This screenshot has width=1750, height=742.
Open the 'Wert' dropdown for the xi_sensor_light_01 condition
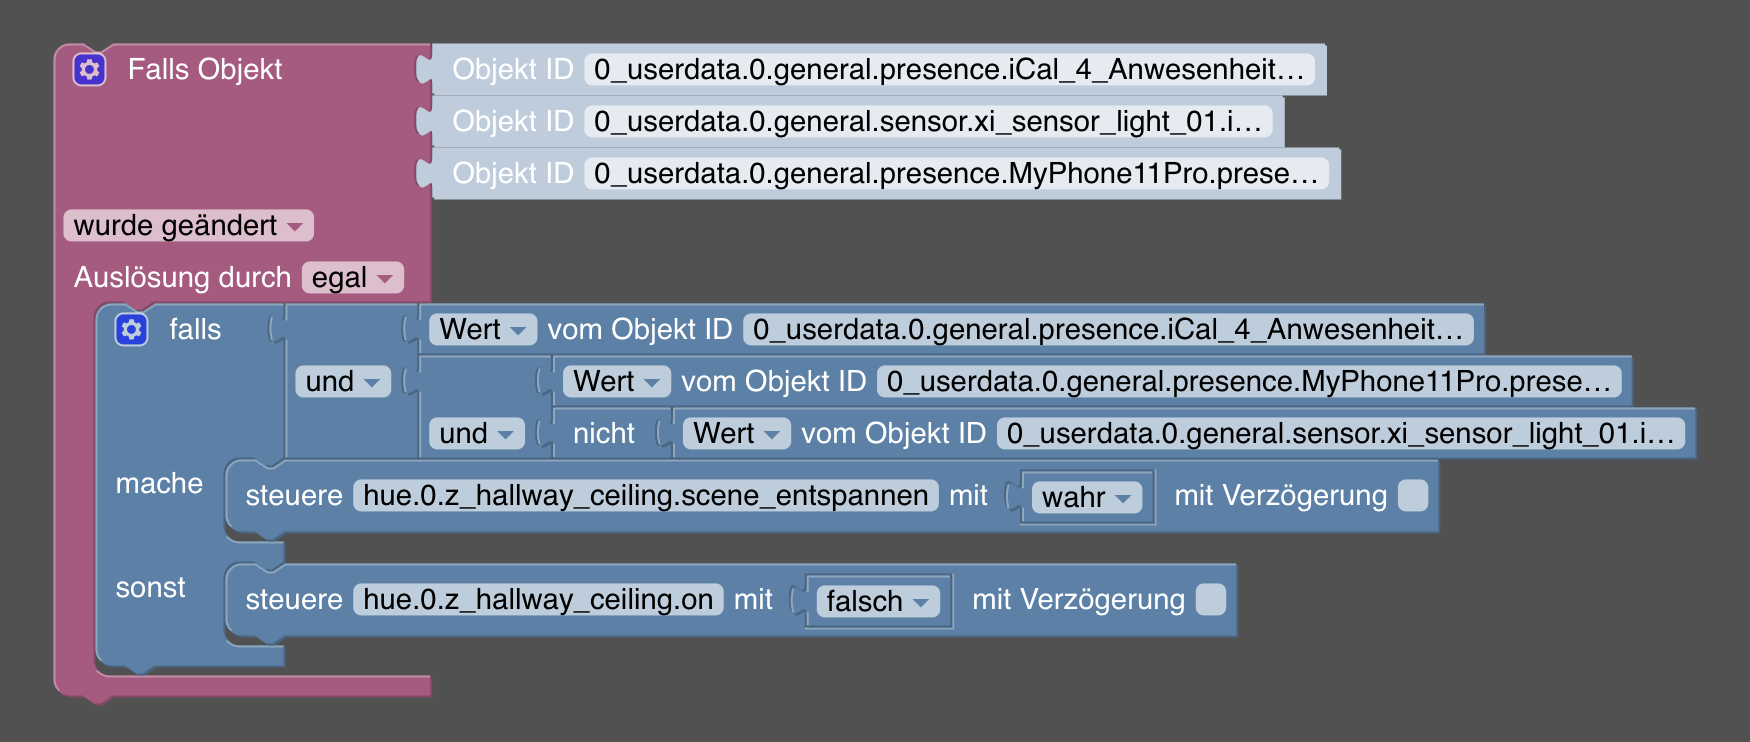[x=736, y=433]
